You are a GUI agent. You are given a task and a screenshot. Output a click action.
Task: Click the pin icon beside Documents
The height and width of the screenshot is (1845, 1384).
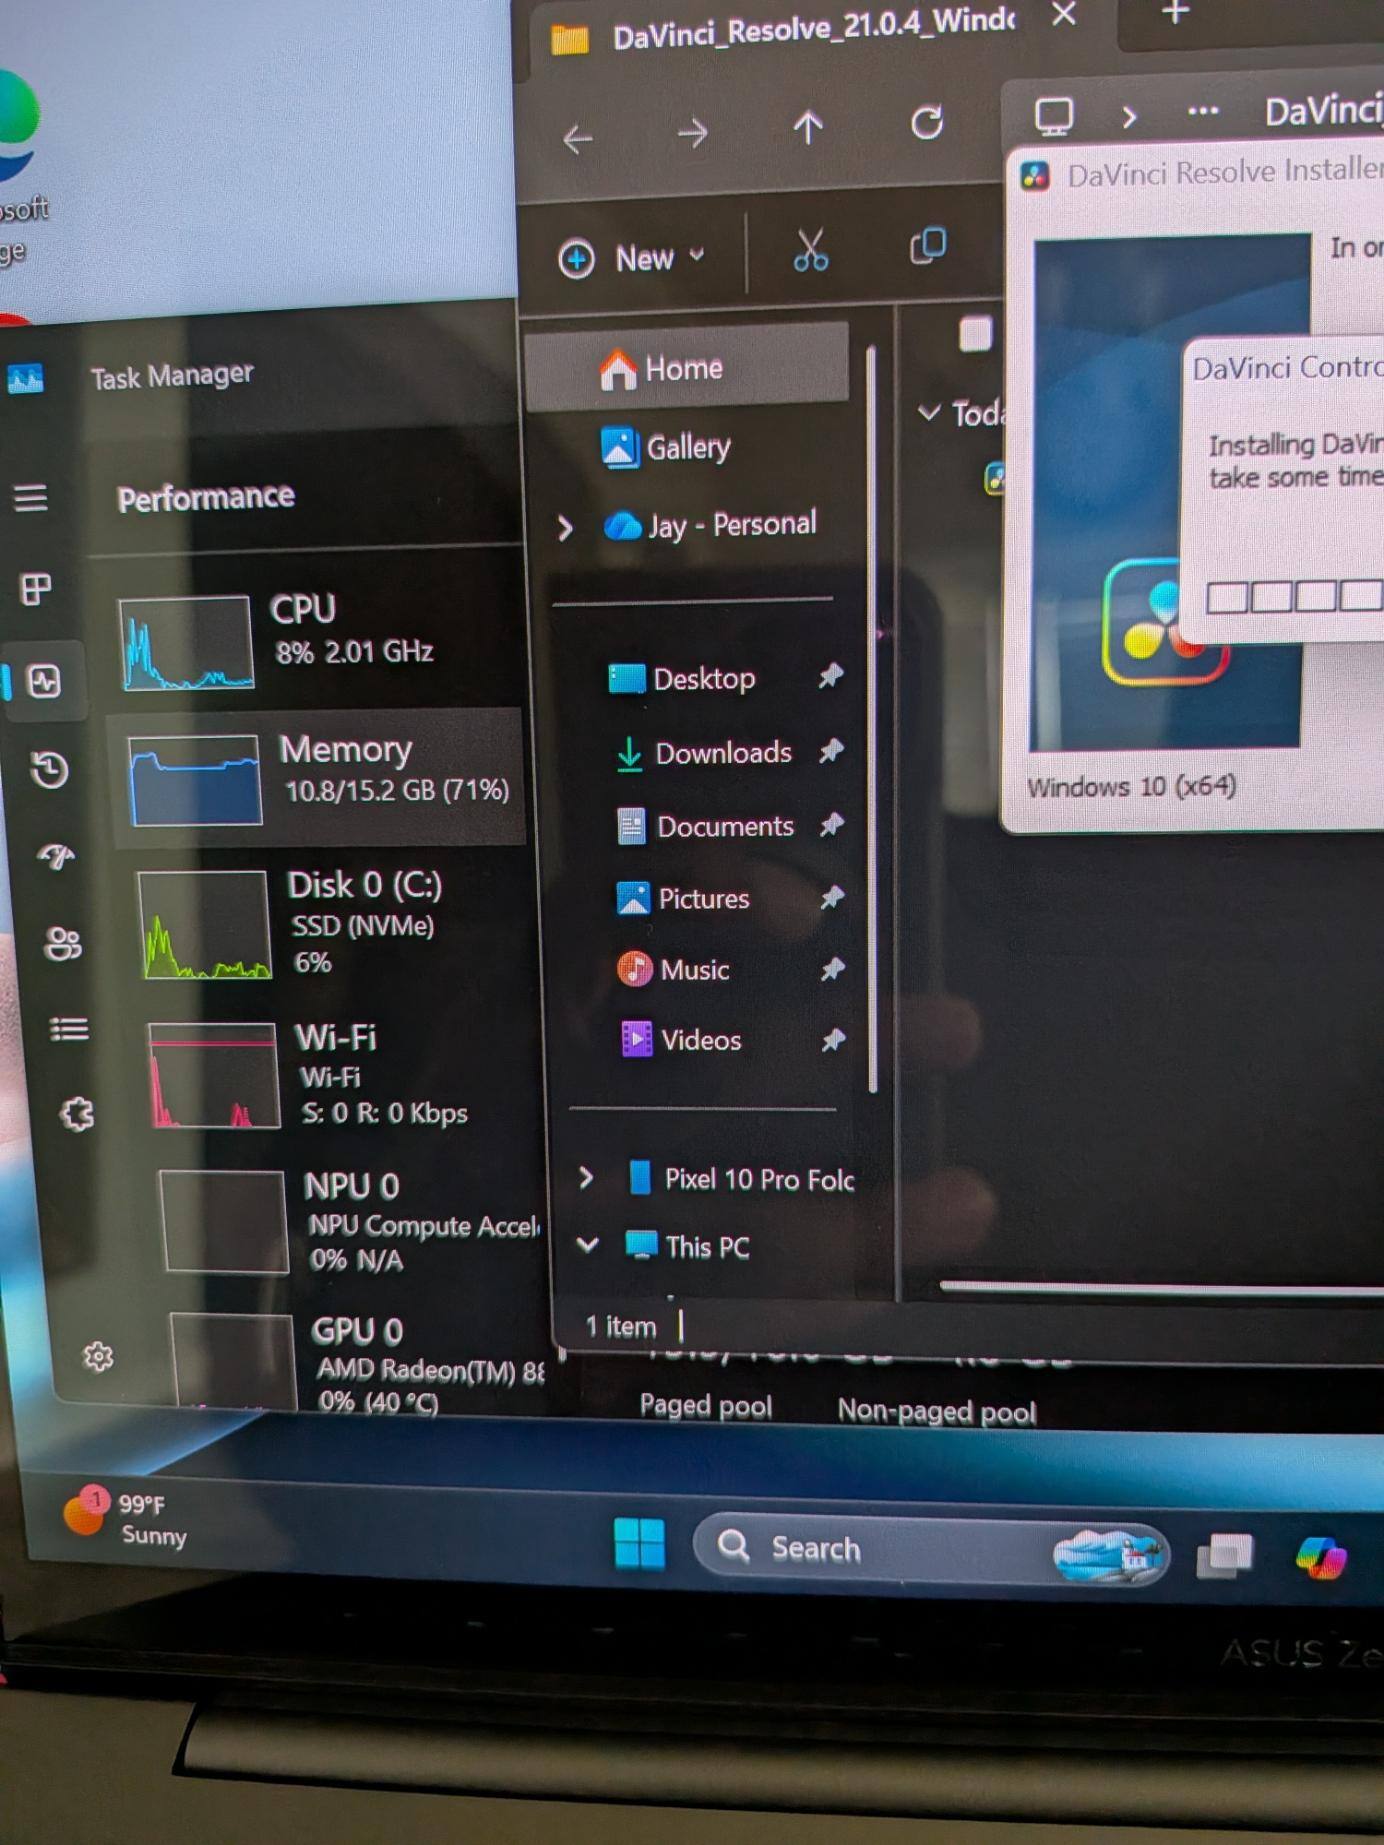[832, 824]
